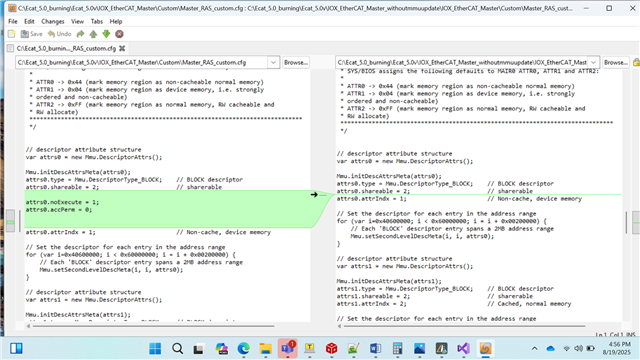Viewport: 640px width, 360px height.
Task: Go to next change with down arrow
Action: click(x=106, y=34)
